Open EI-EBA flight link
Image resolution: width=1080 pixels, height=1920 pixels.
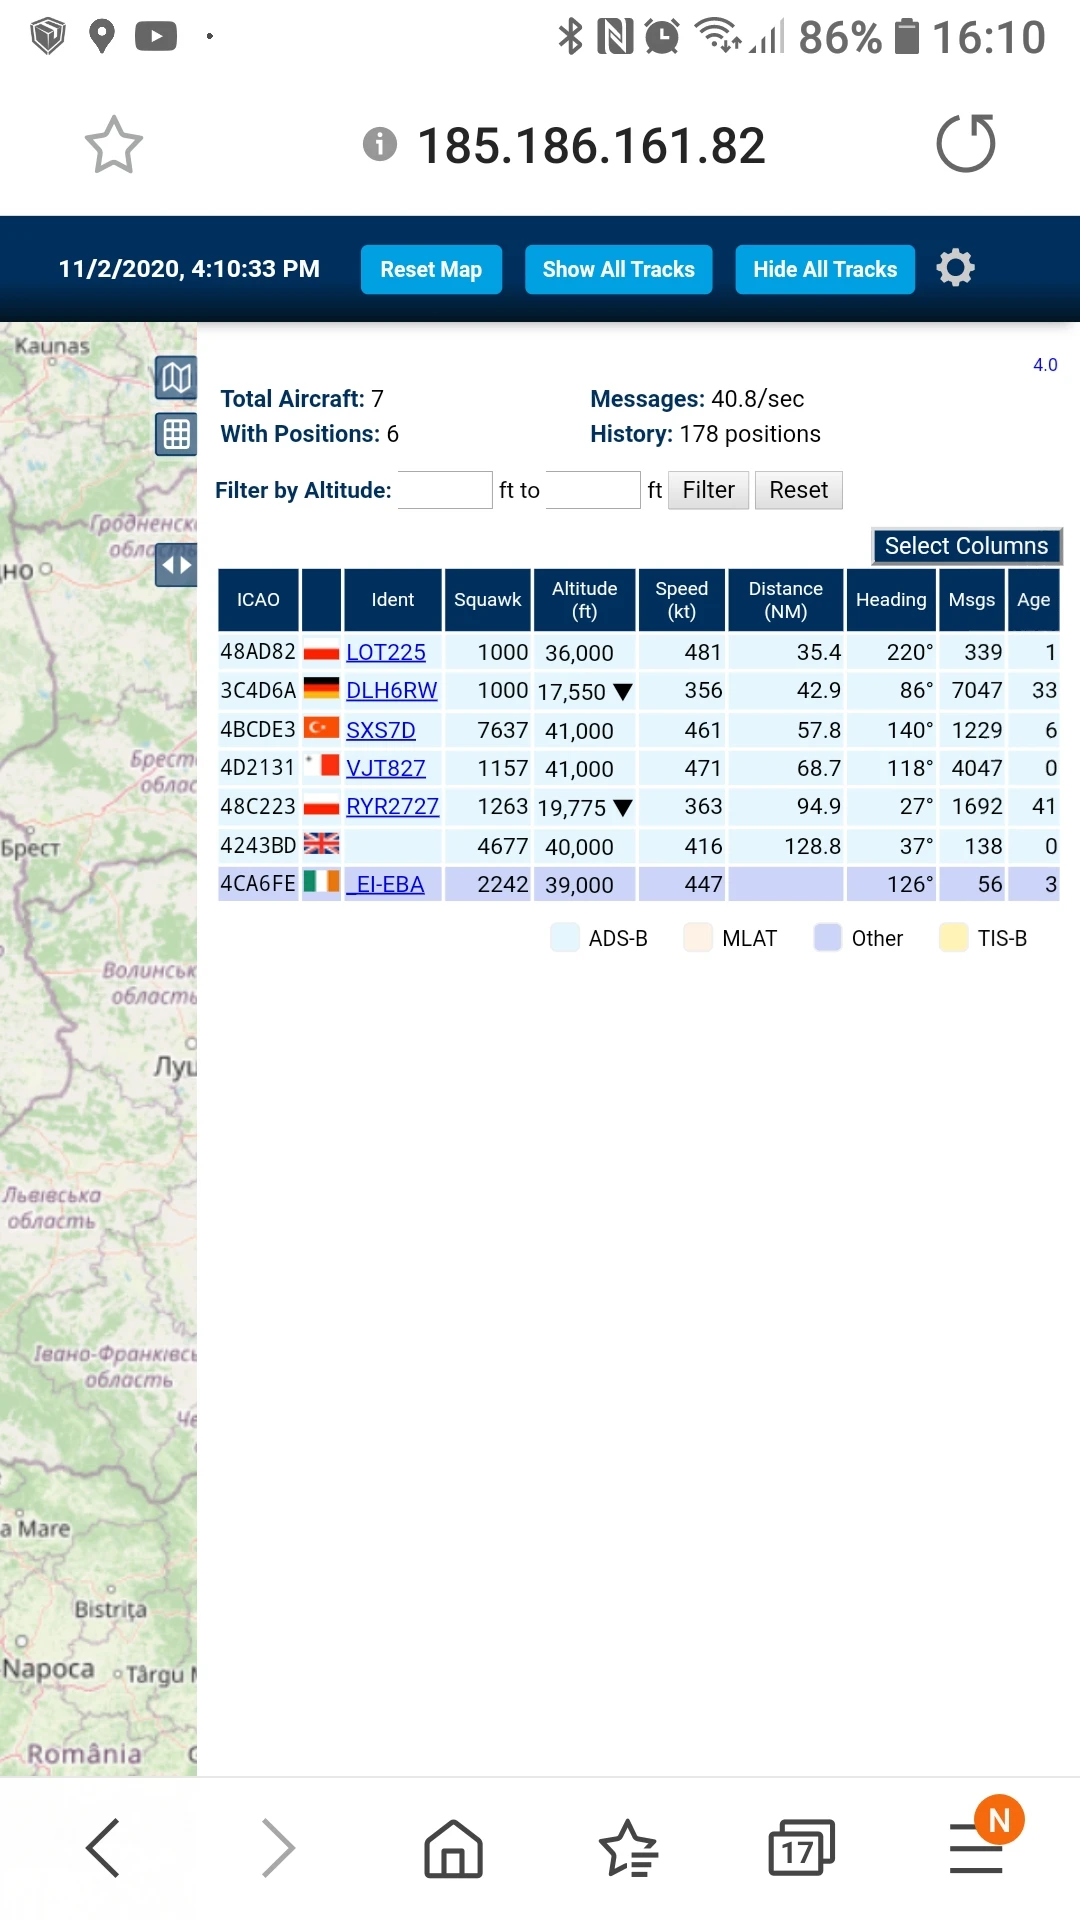click(x=388, y=884)
